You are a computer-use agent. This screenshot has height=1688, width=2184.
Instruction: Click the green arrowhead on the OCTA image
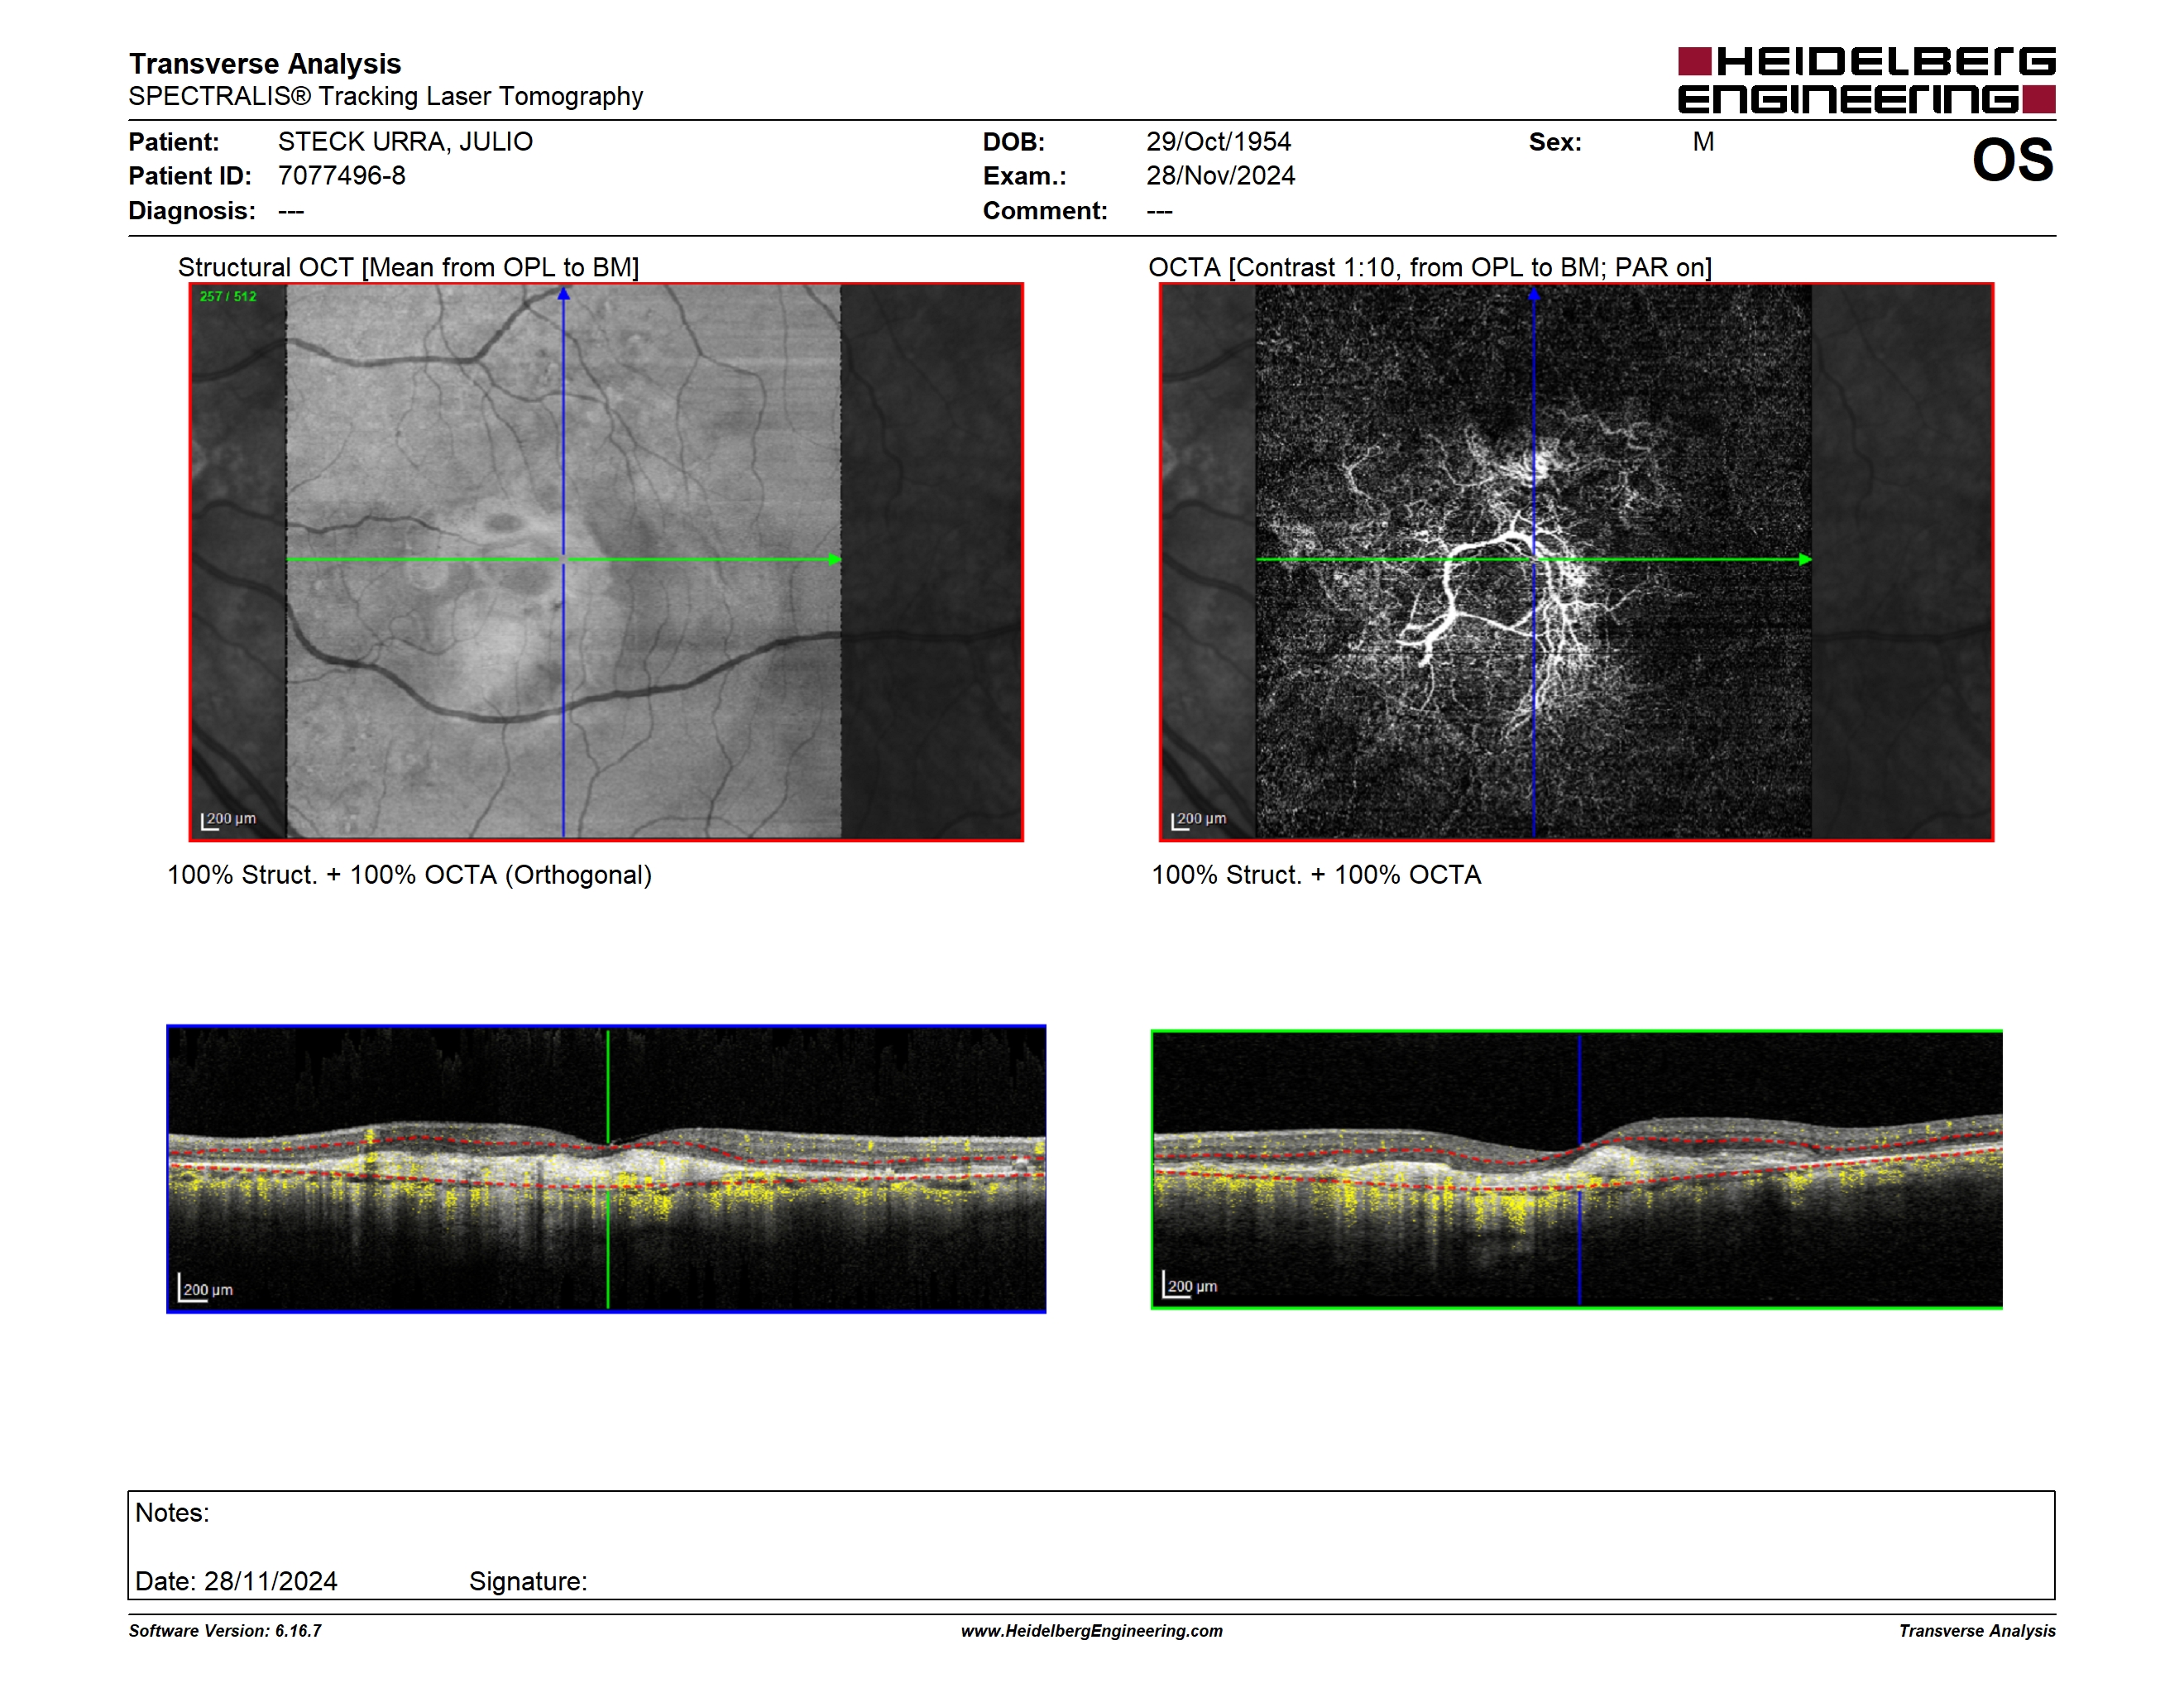[1805, 559]
